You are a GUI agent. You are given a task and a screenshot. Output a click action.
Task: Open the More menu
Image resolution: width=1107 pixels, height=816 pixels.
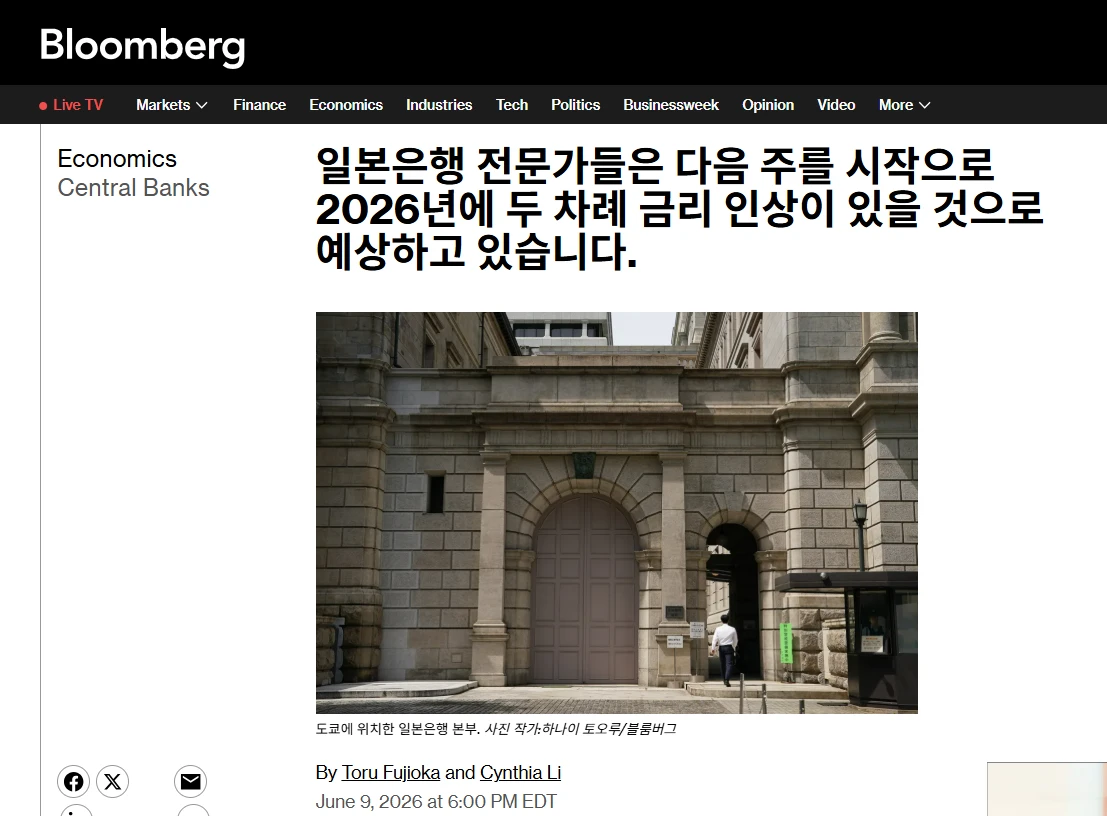click(x=904, y=104)
